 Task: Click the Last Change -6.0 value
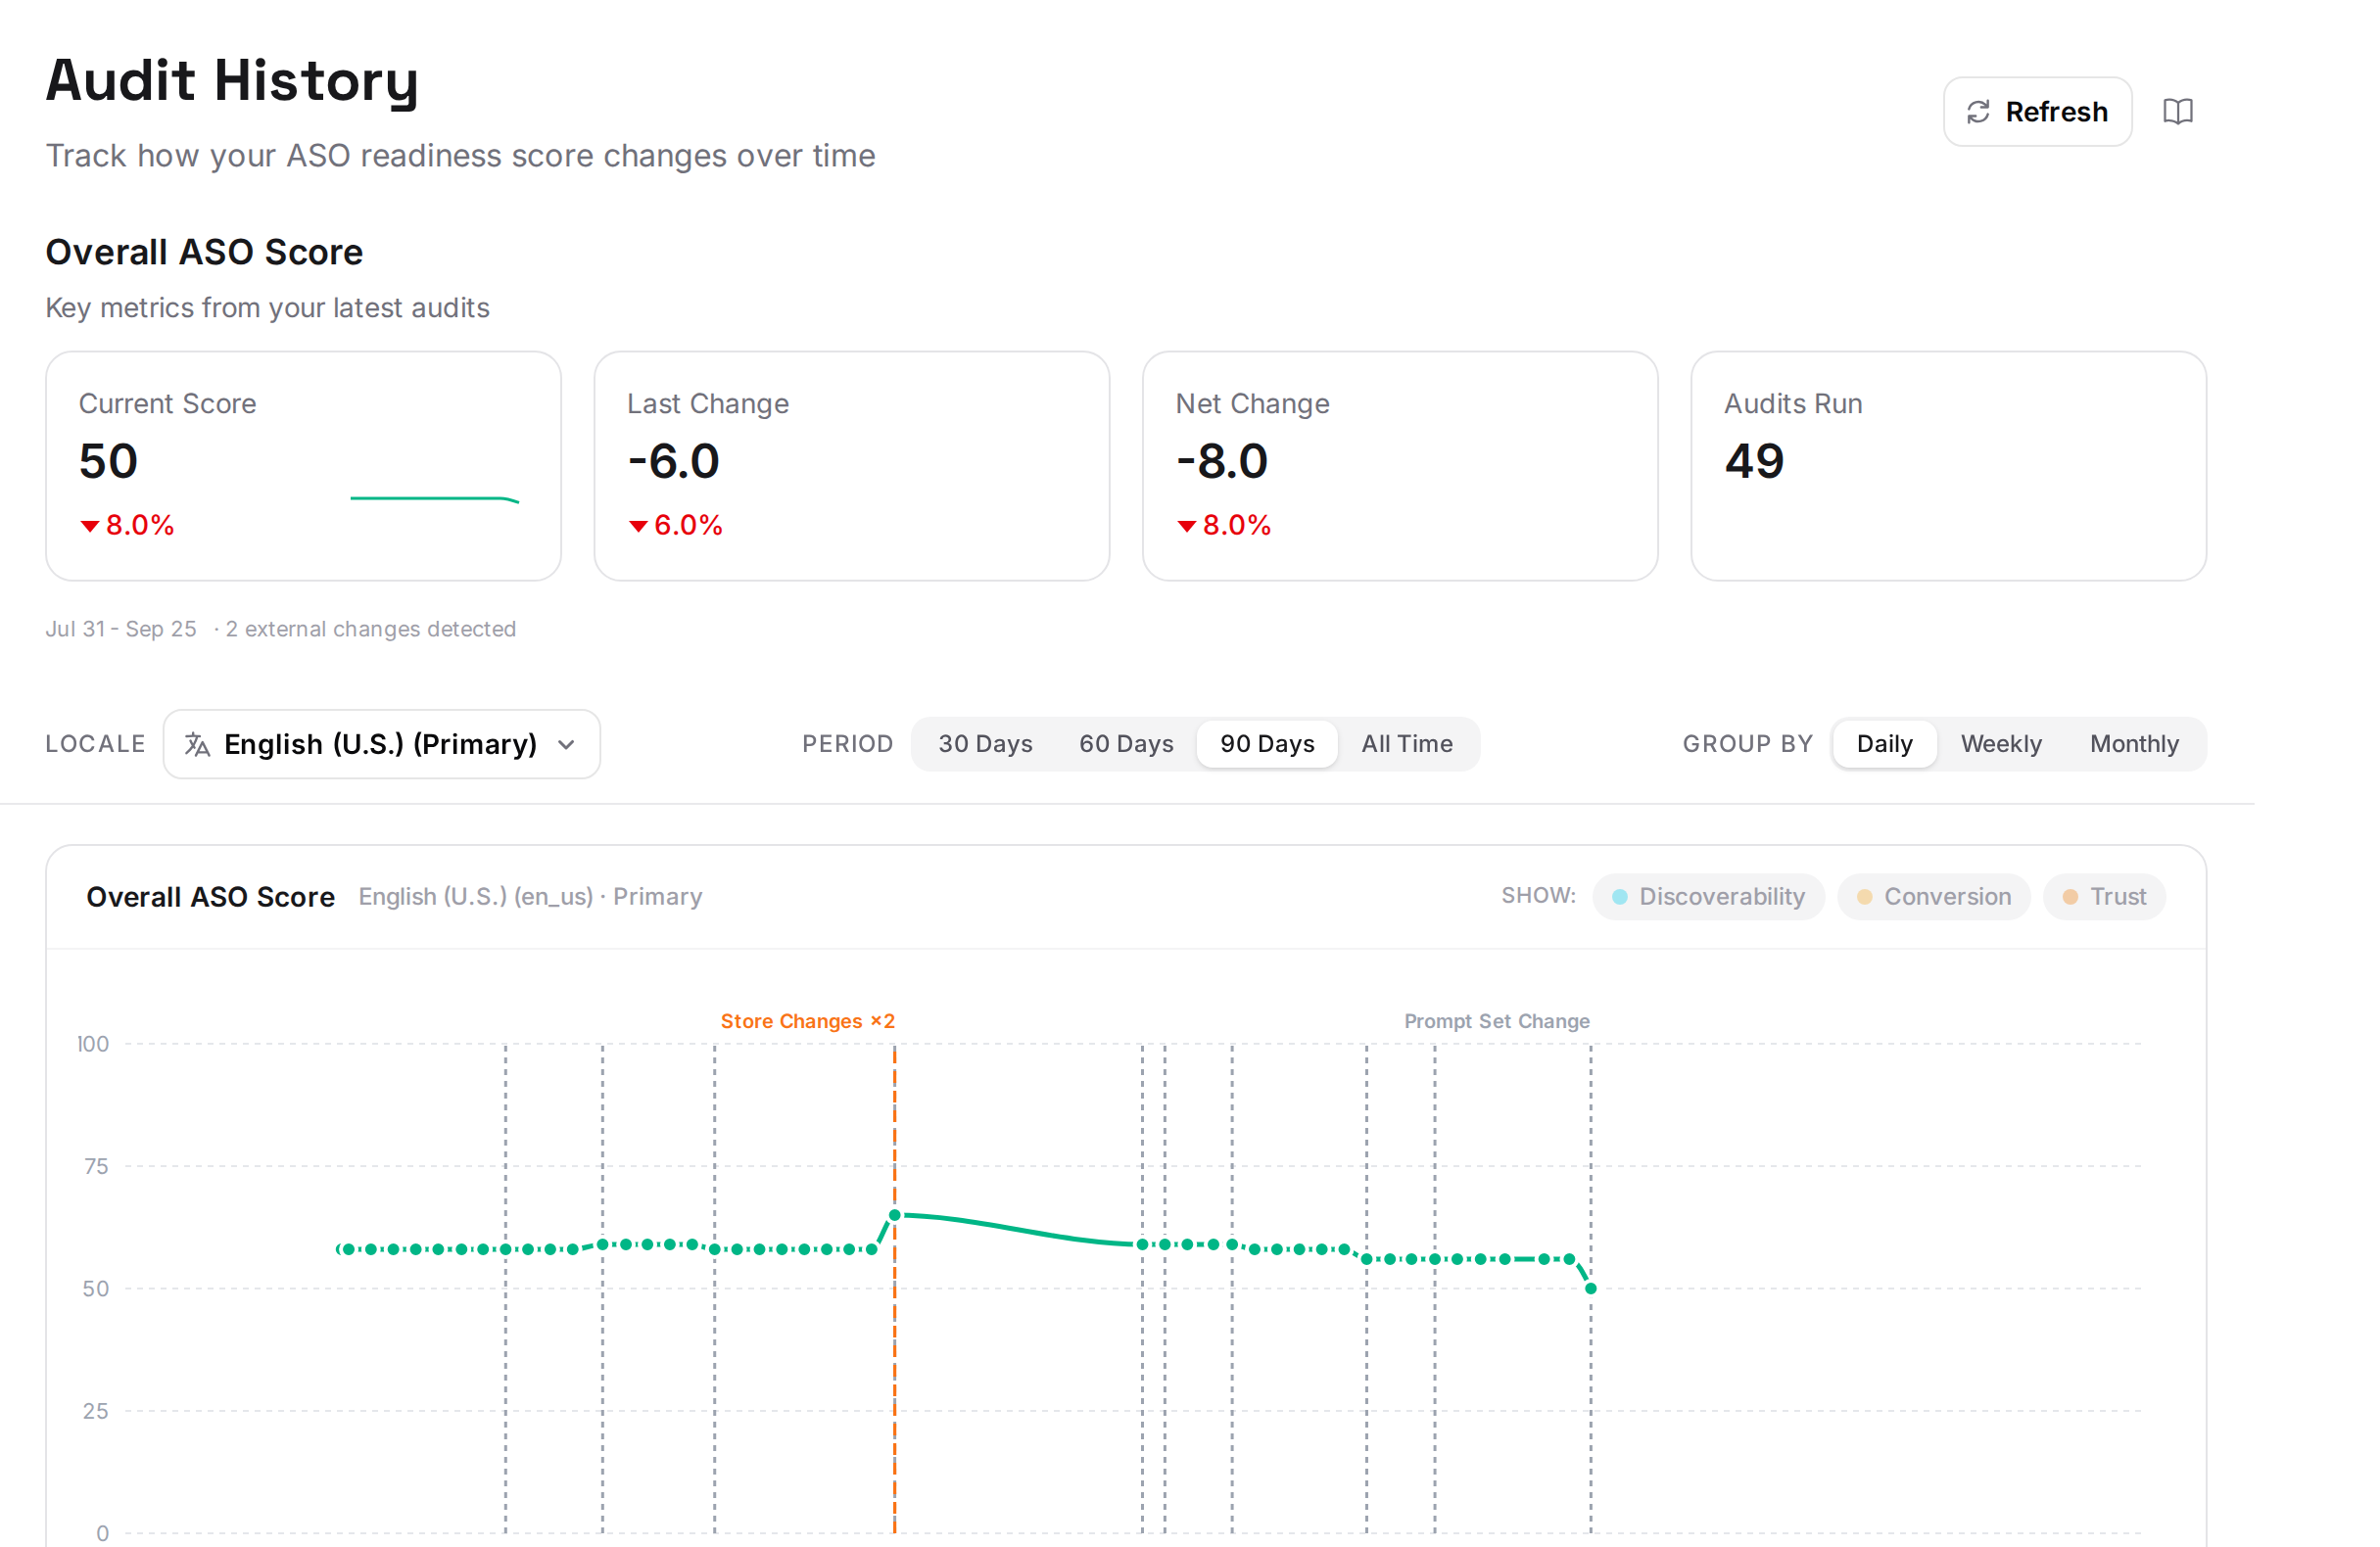[x=674, y=462]
